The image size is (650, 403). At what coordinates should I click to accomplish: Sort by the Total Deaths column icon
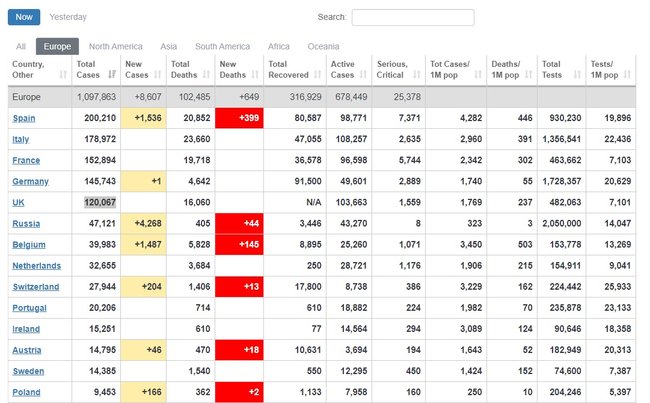tap(206, 75)
